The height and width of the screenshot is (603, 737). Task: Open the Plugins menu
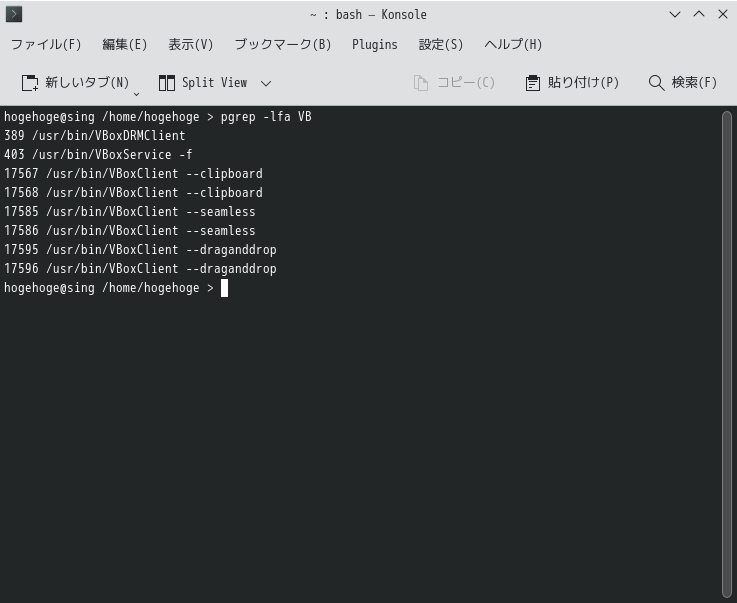pyautogui.click(x=375, y=44)
